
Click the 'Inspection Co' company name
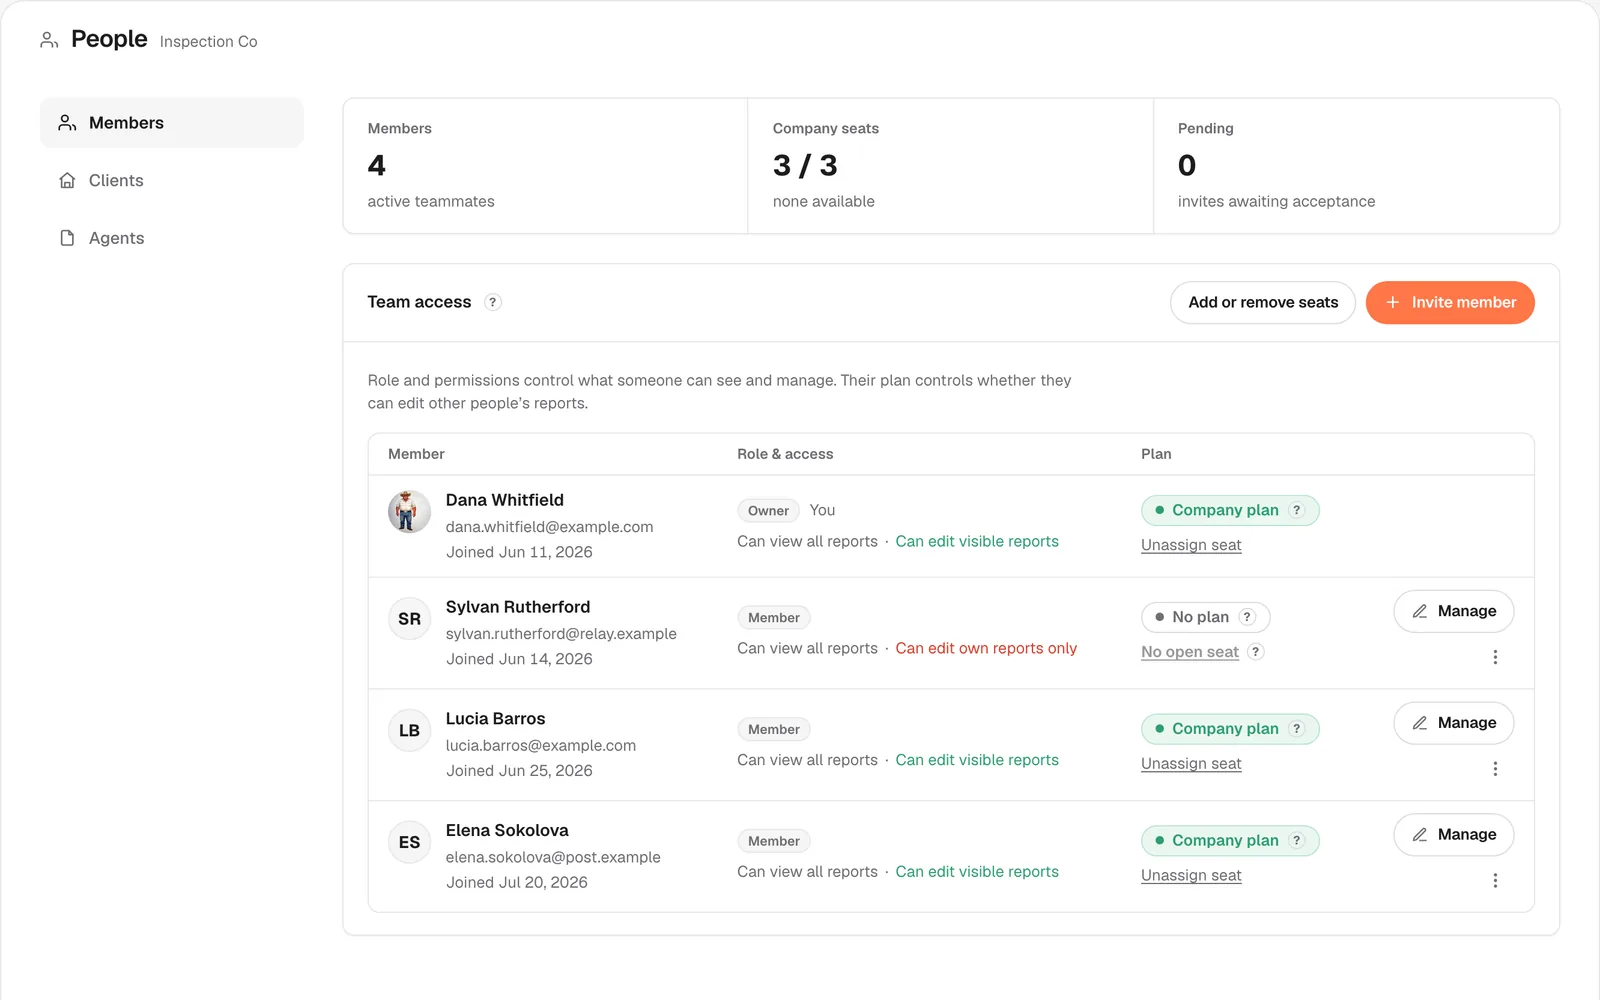click(209, 42)
